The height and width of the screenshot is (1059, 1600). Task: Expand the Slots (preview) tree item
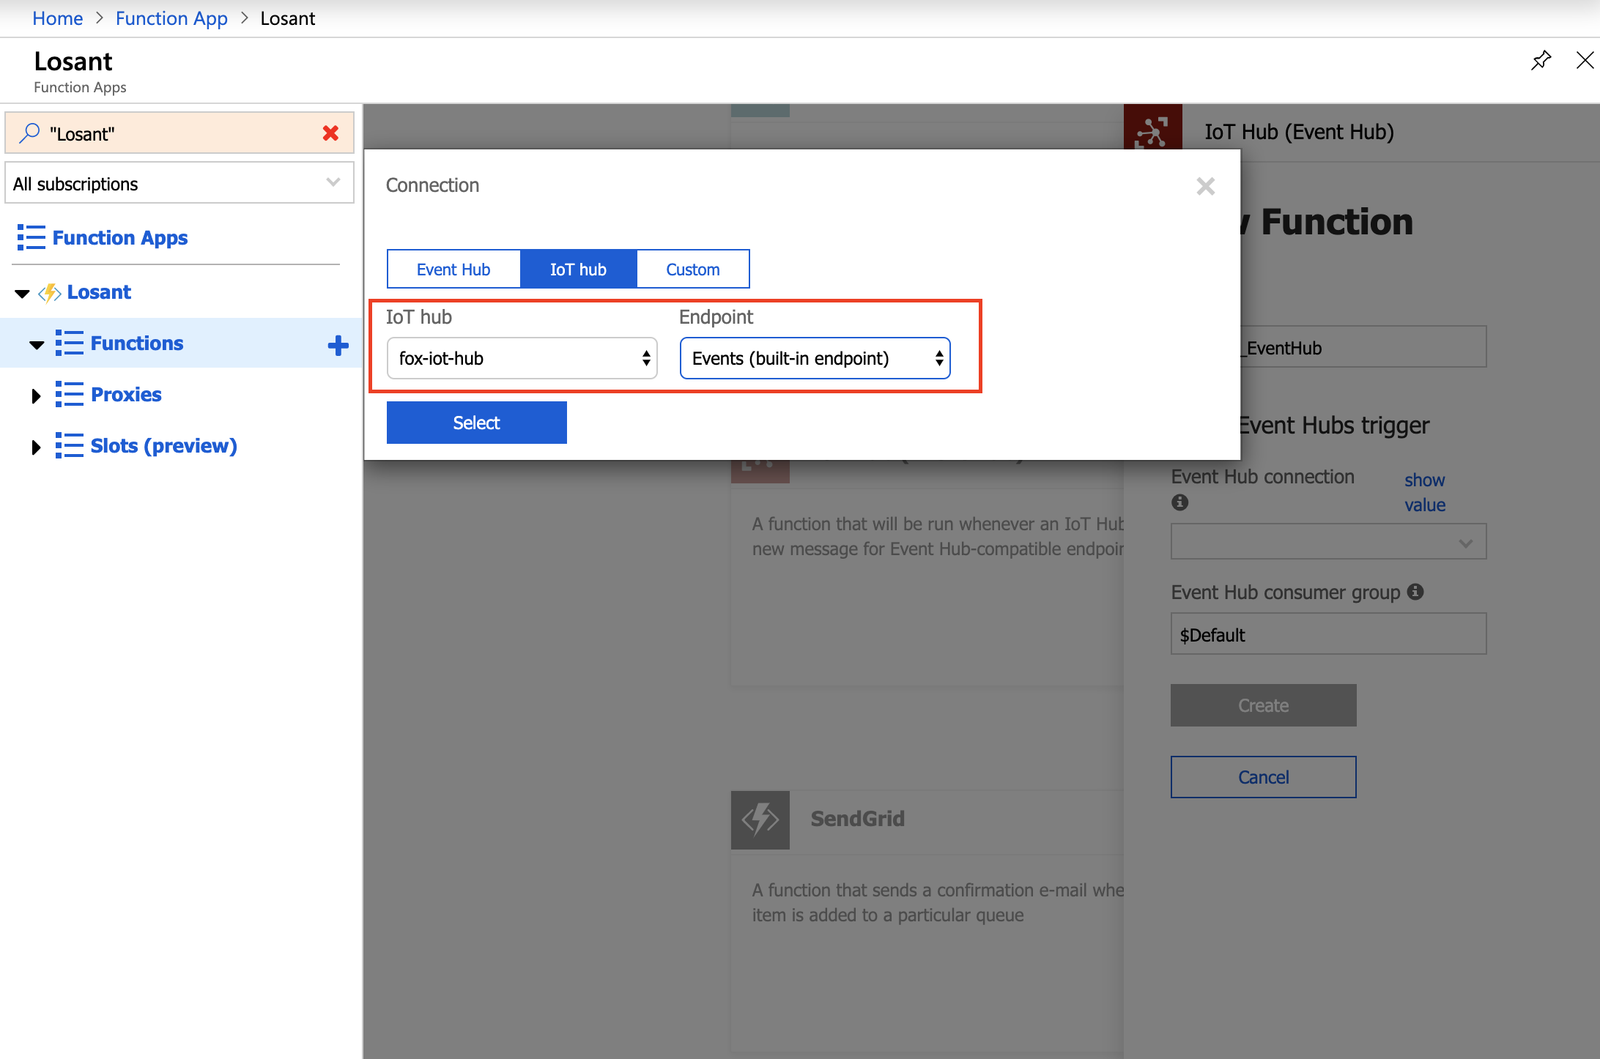(x=36, y=446)
